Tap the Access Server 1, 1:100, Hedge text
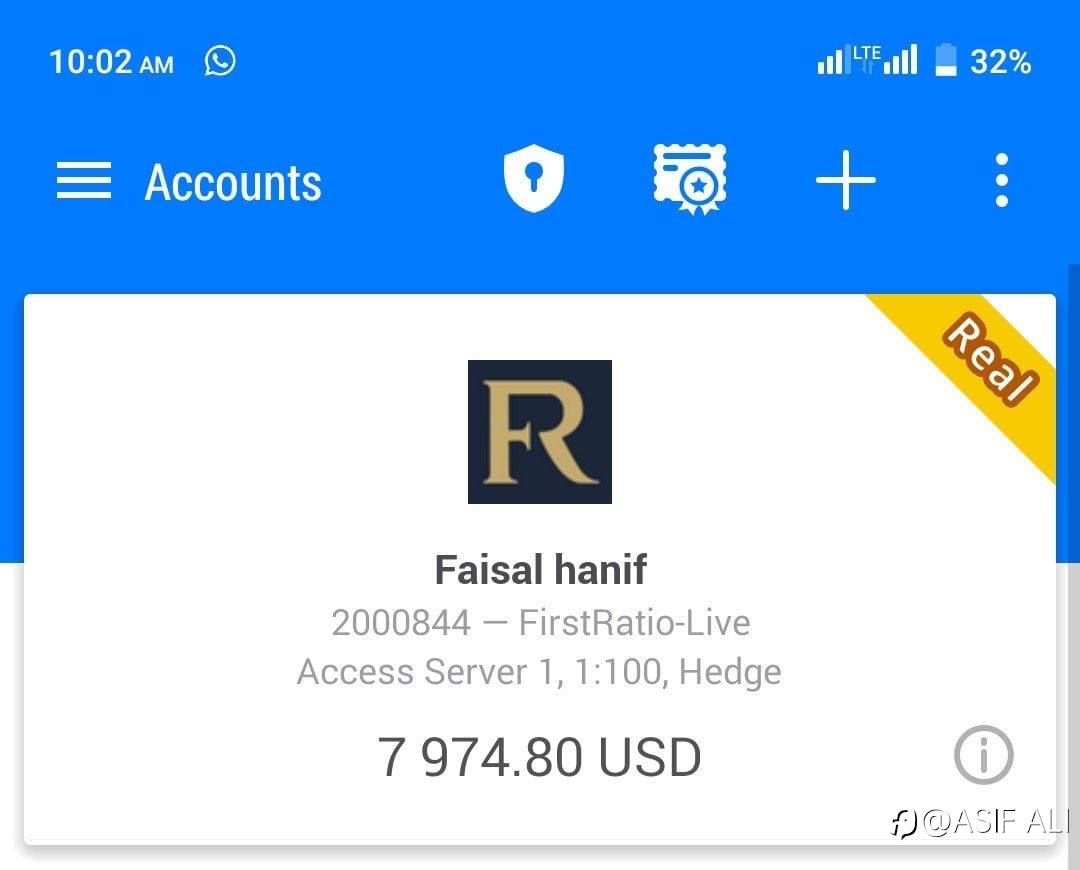The width and height of the screenshot is (1080, 870). [539, 672]
